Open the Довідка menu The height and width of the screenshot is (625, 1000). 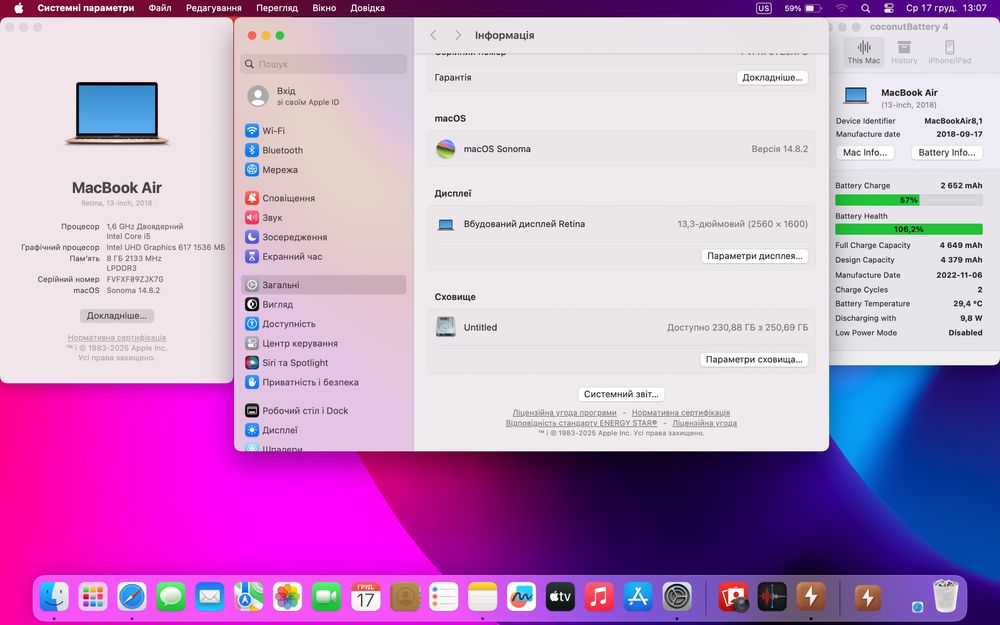pyautogui.click(x=367, y=8)
